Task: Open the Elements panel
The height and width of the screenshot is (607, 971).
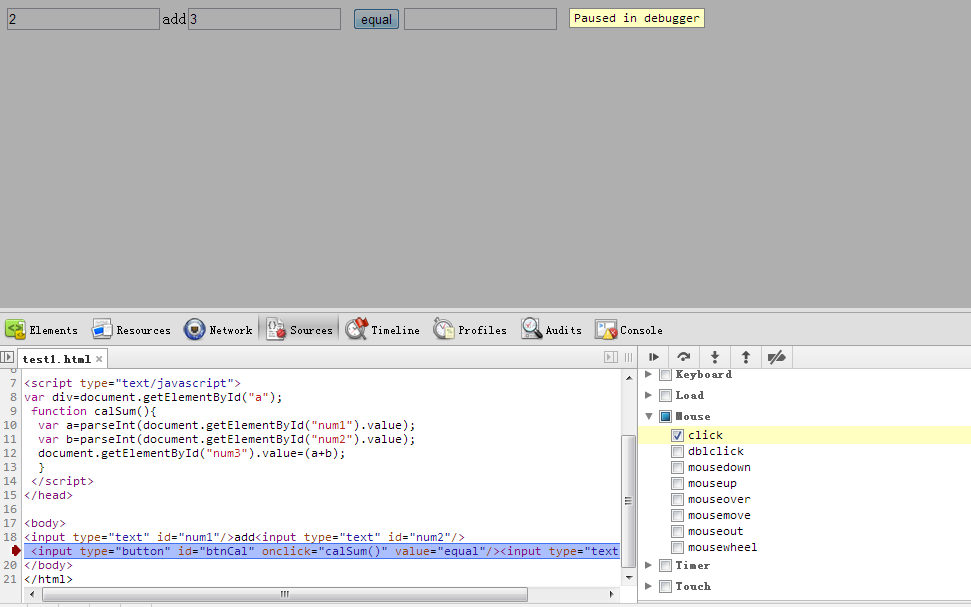Action: [x=42, y=330]
